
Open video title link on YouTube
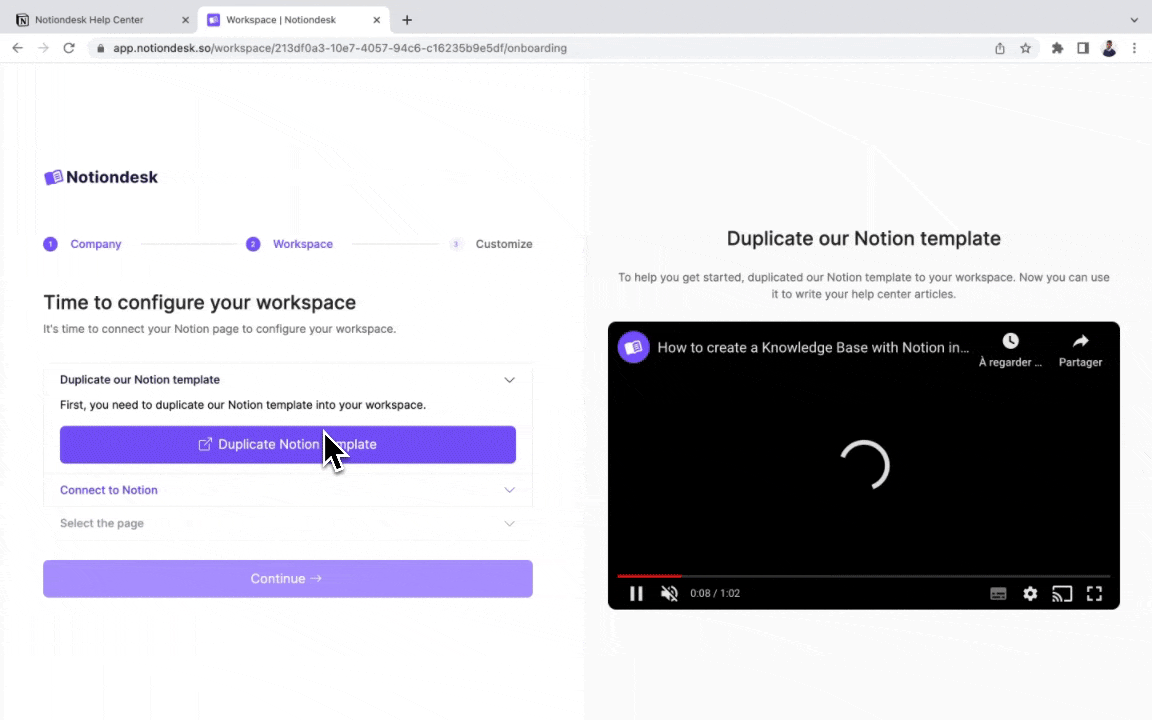click(813, 348)
